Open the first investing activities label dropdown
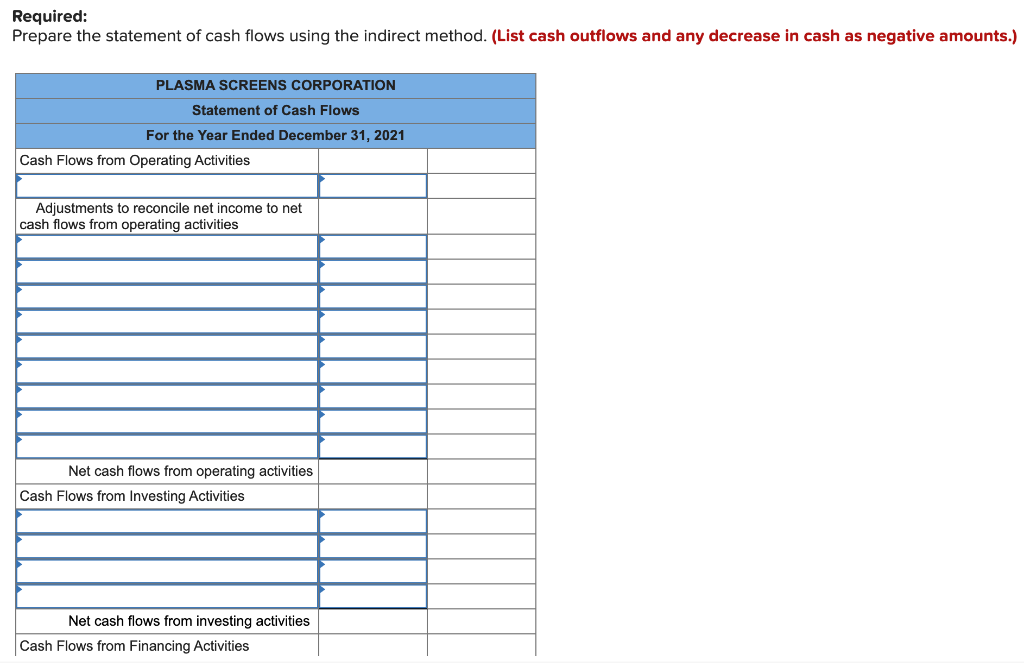 [166, 521]
